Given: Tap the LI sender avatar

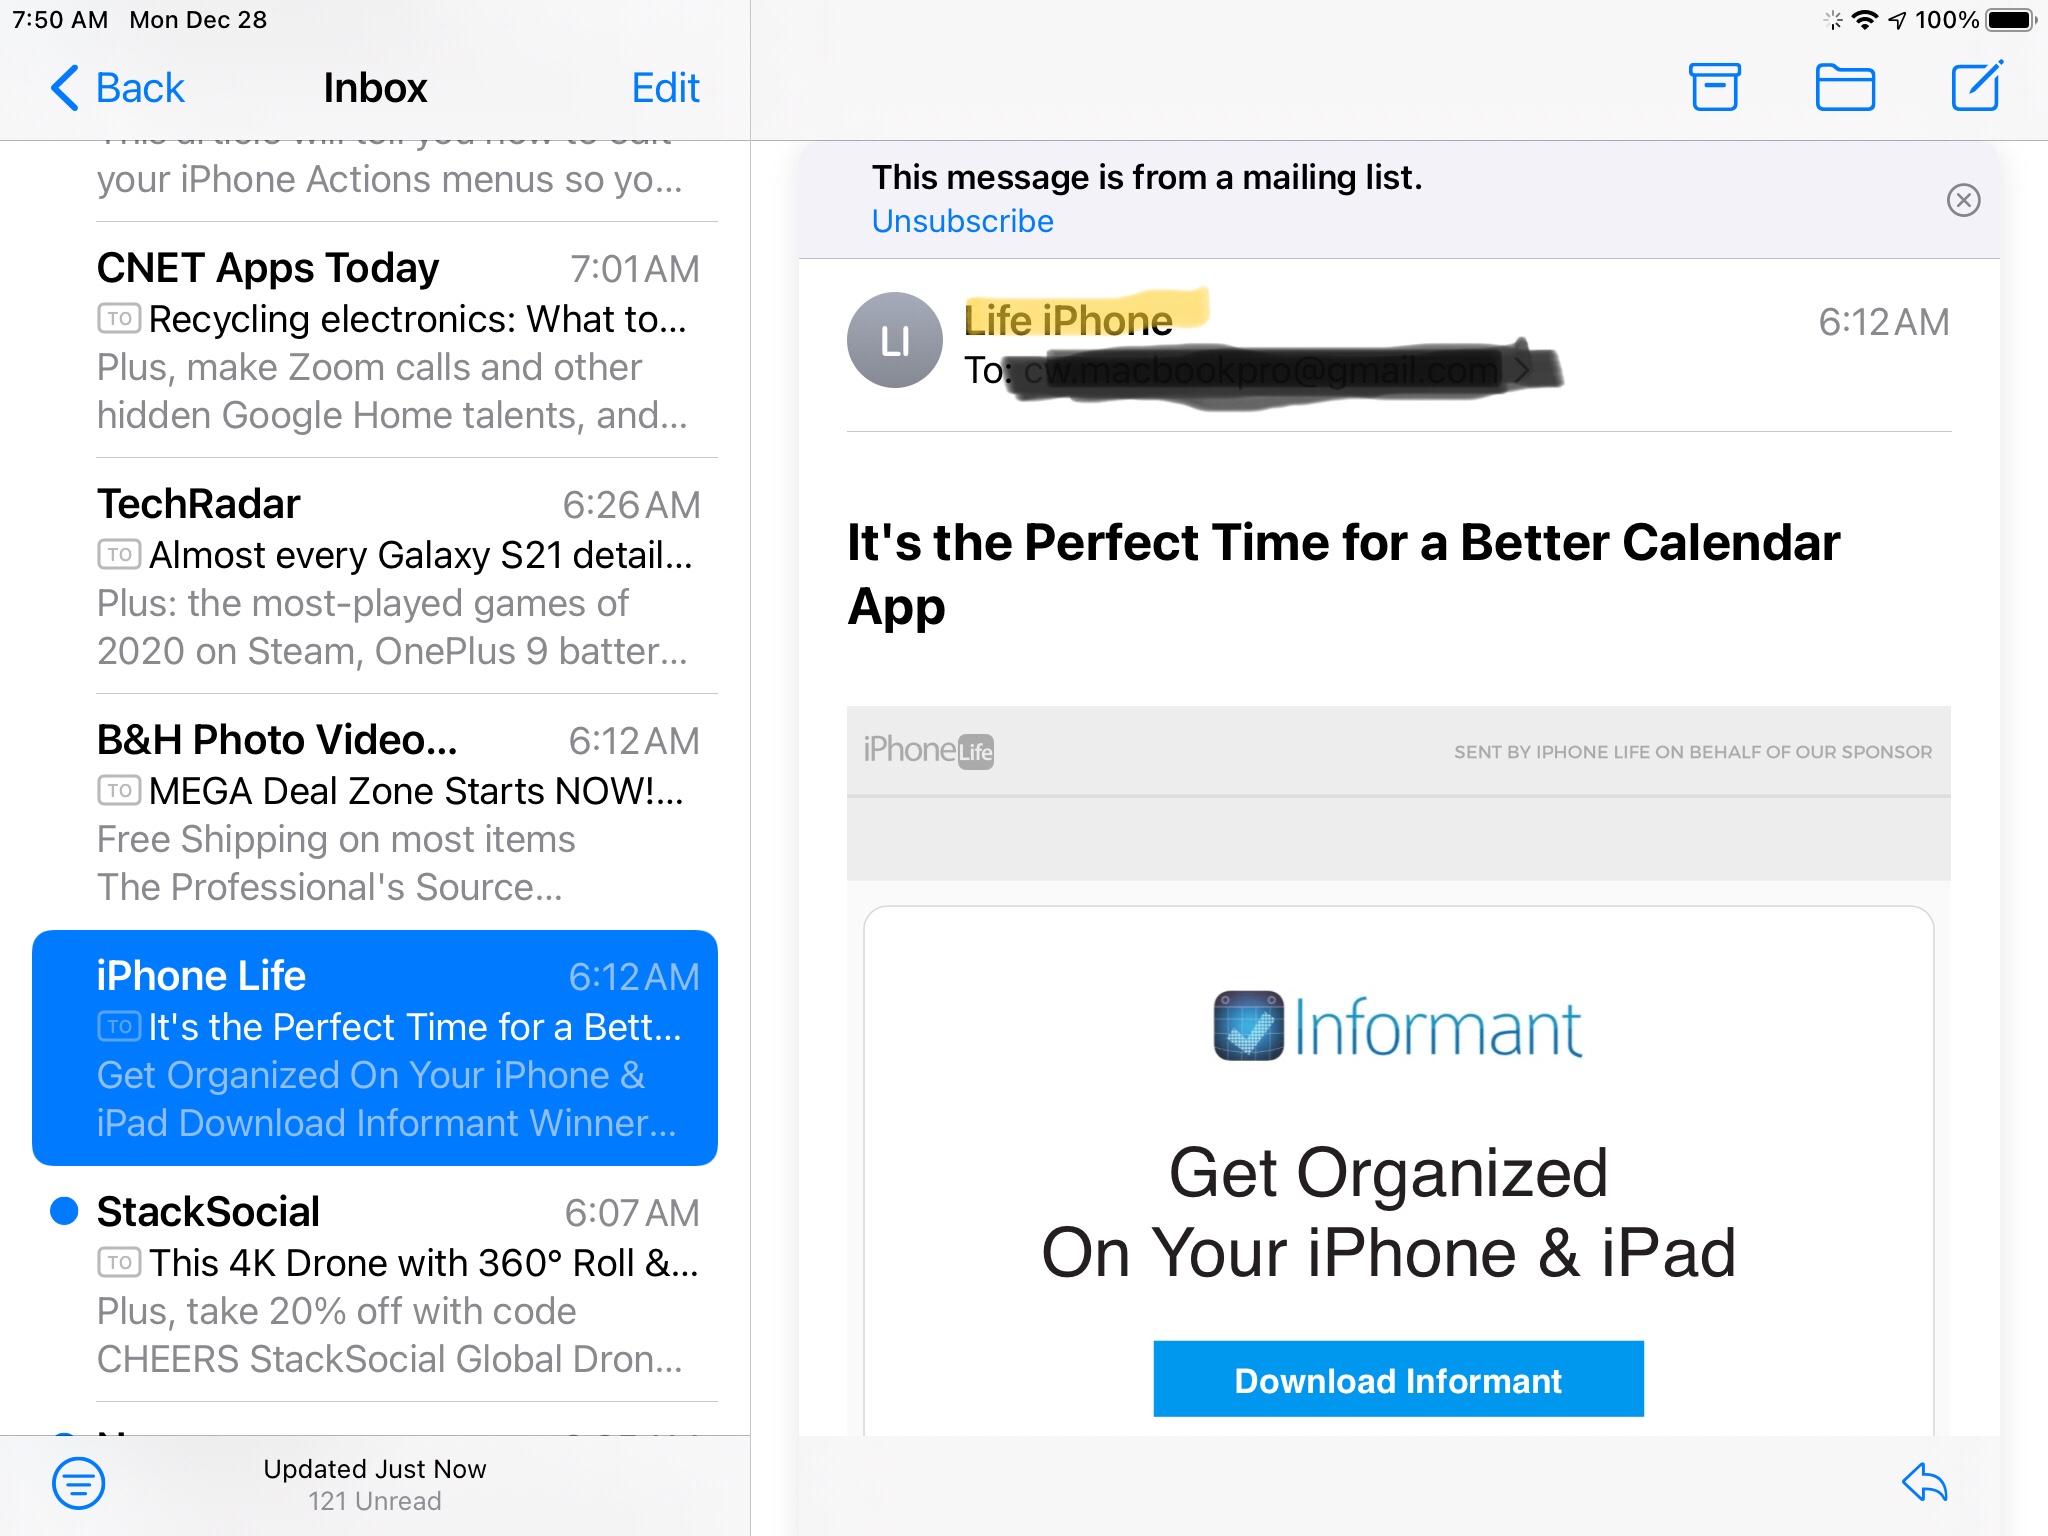Looking at the screenshot, I should [894, 340].
